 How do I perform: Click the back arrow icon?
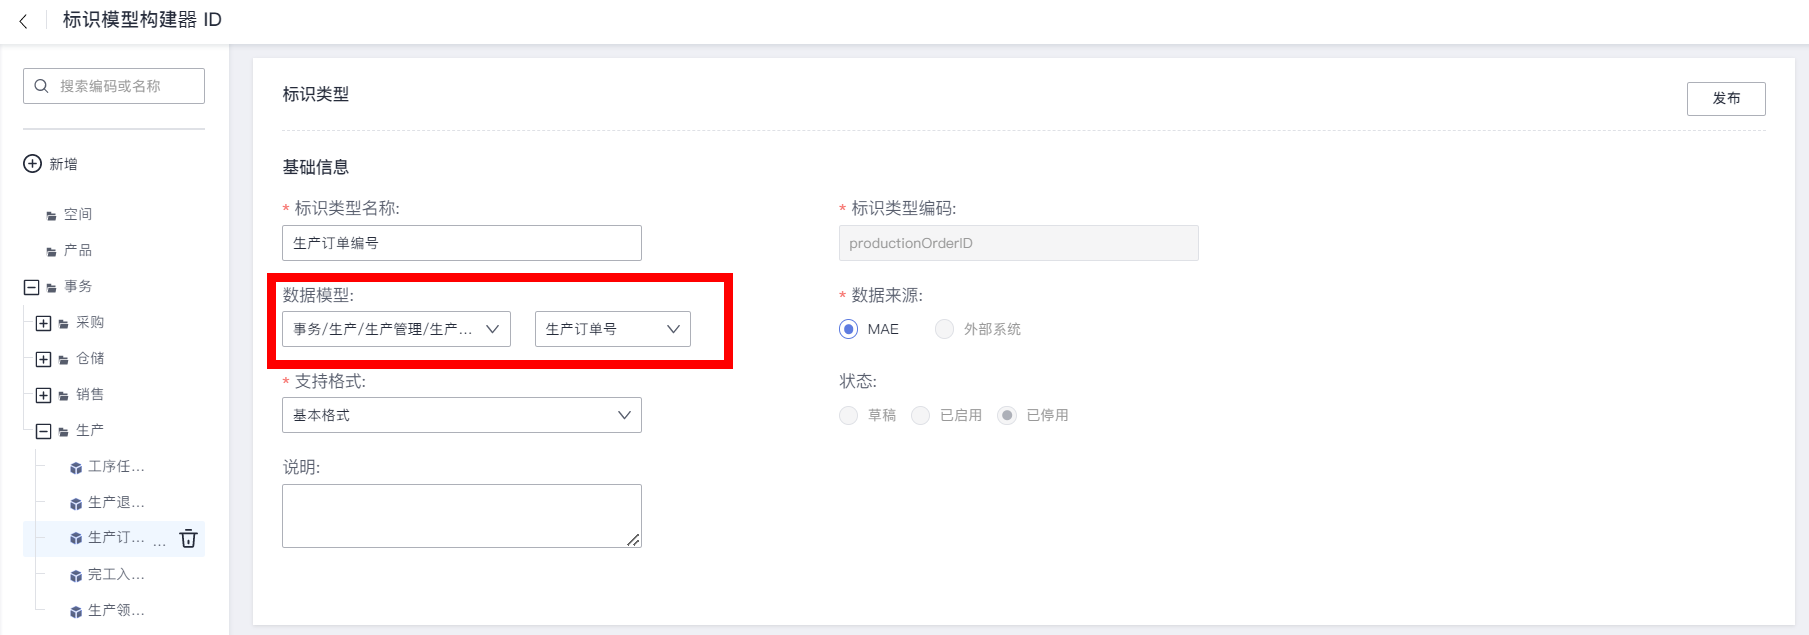click(x=23, y=21)
